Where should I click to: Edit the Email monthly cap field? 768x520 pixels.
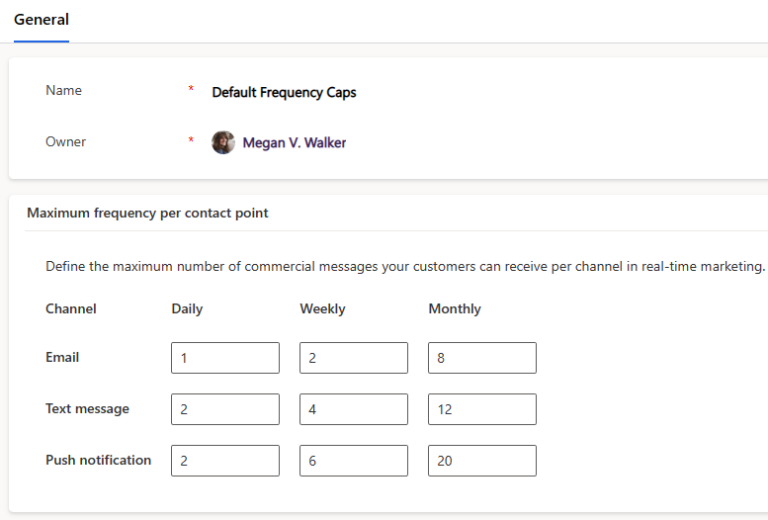[482, 358]
